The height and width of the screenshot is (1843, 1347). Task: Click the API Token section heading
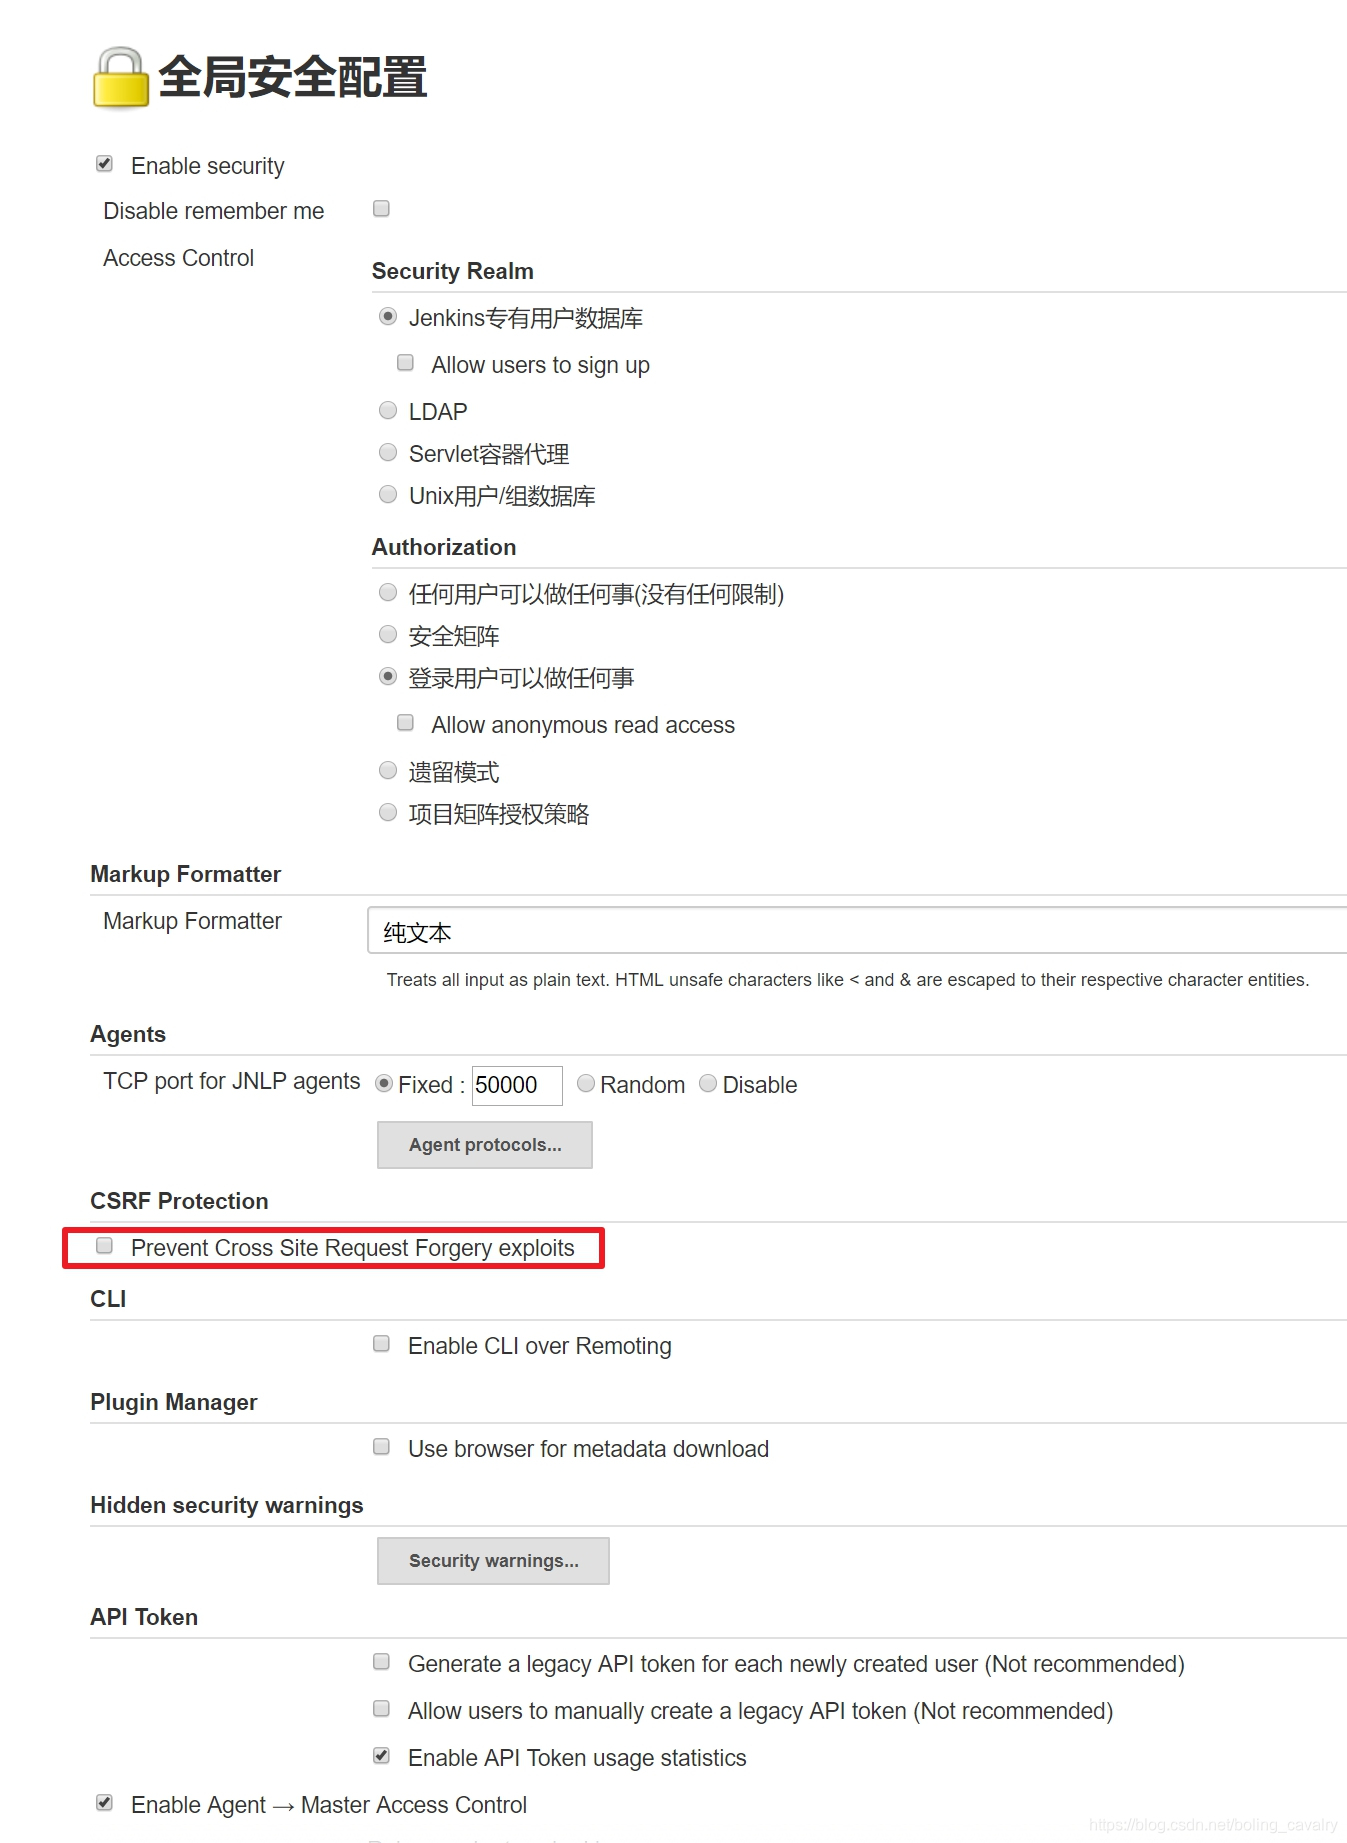coord(144,1617)
